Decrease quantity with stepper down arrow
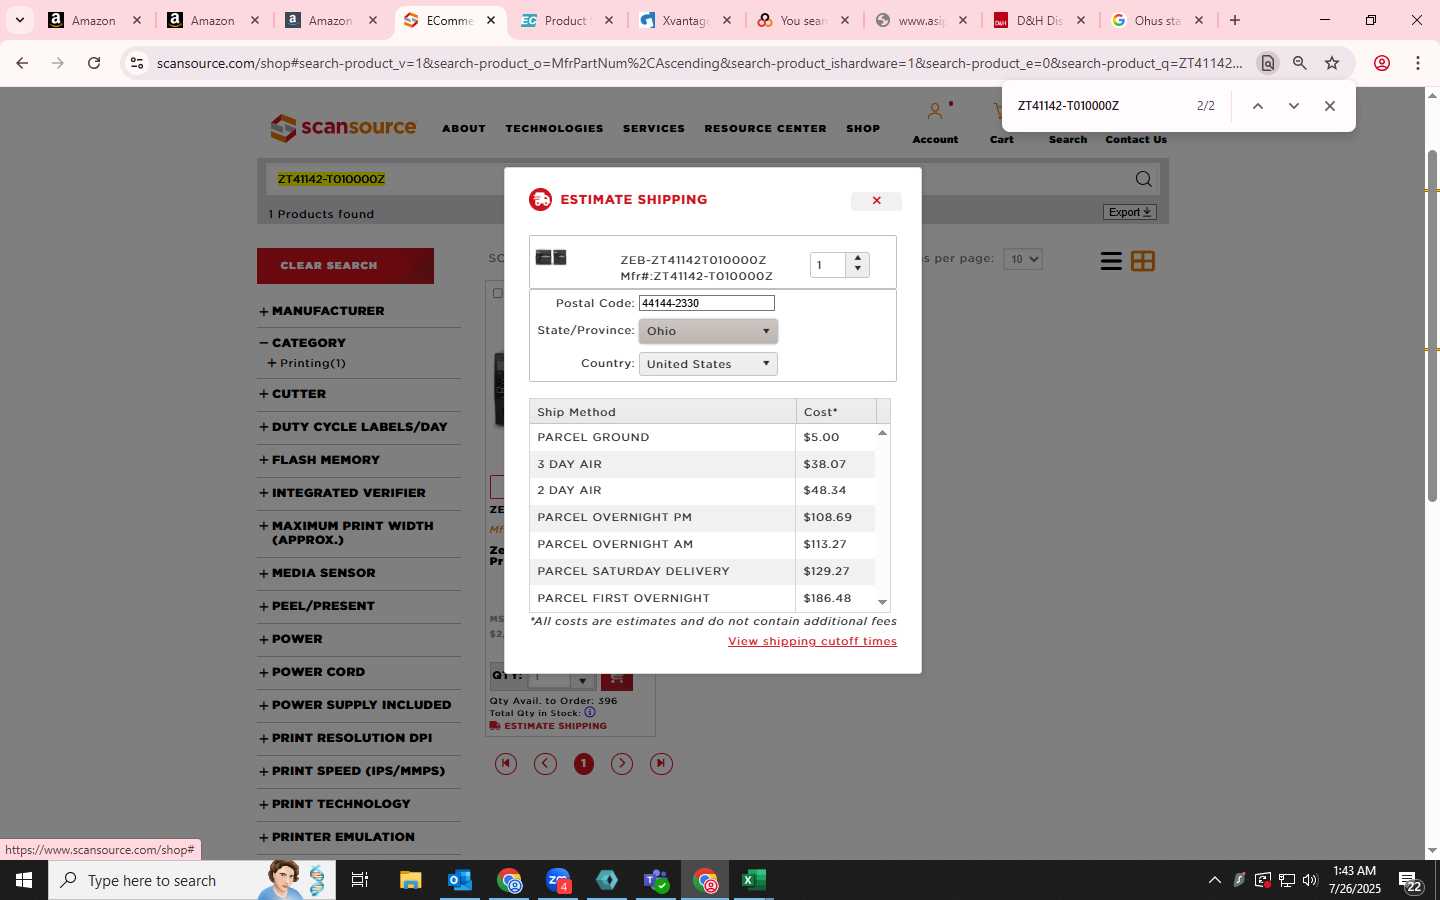Image resolution: width=1440 pixels, height=900 pixels. 858,270
